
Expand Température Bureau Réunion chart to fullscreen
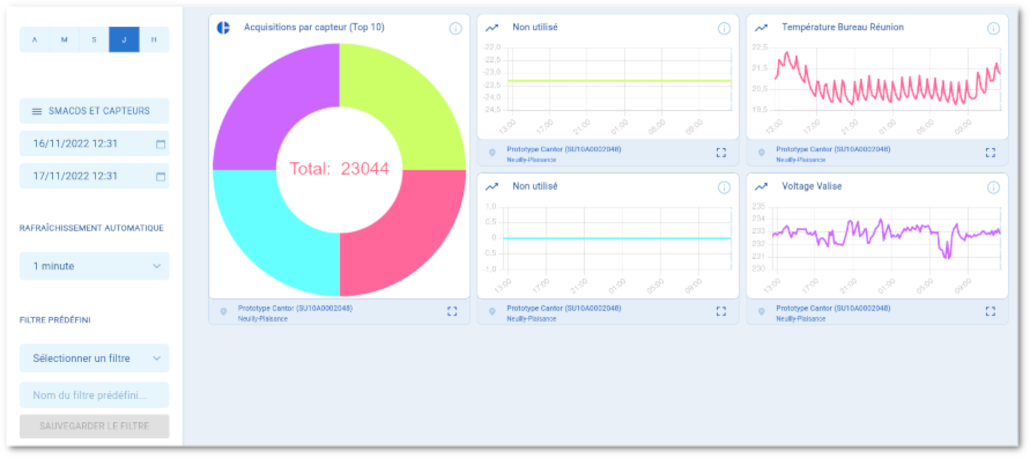(x=990, y=152)
